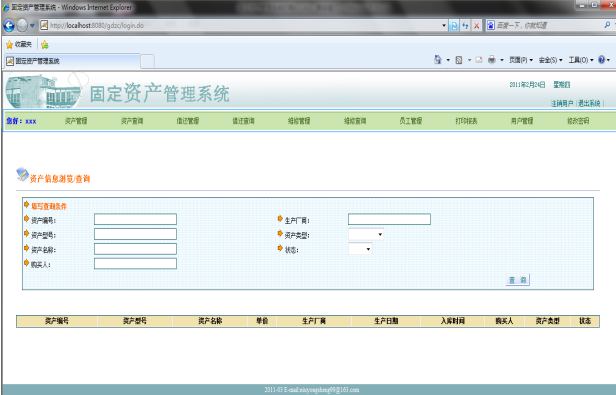Image resolution: width=616 pixels, height=395 pixels.
Task: Click the 购买人 input field
Action: (136, 264)
